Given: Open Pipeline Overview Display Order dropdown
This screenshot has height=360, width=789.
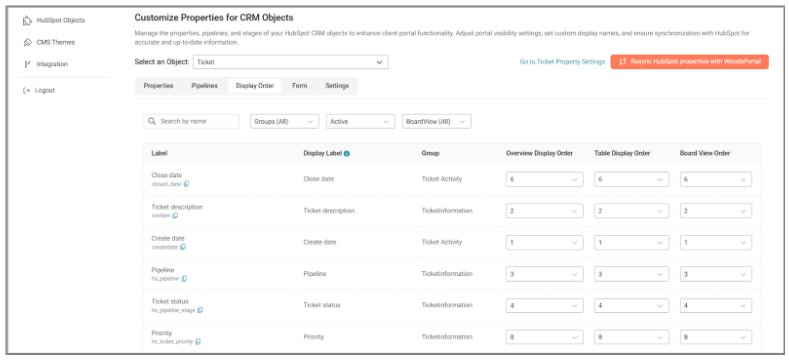Looking at the screenshot, I should (544, 274).
